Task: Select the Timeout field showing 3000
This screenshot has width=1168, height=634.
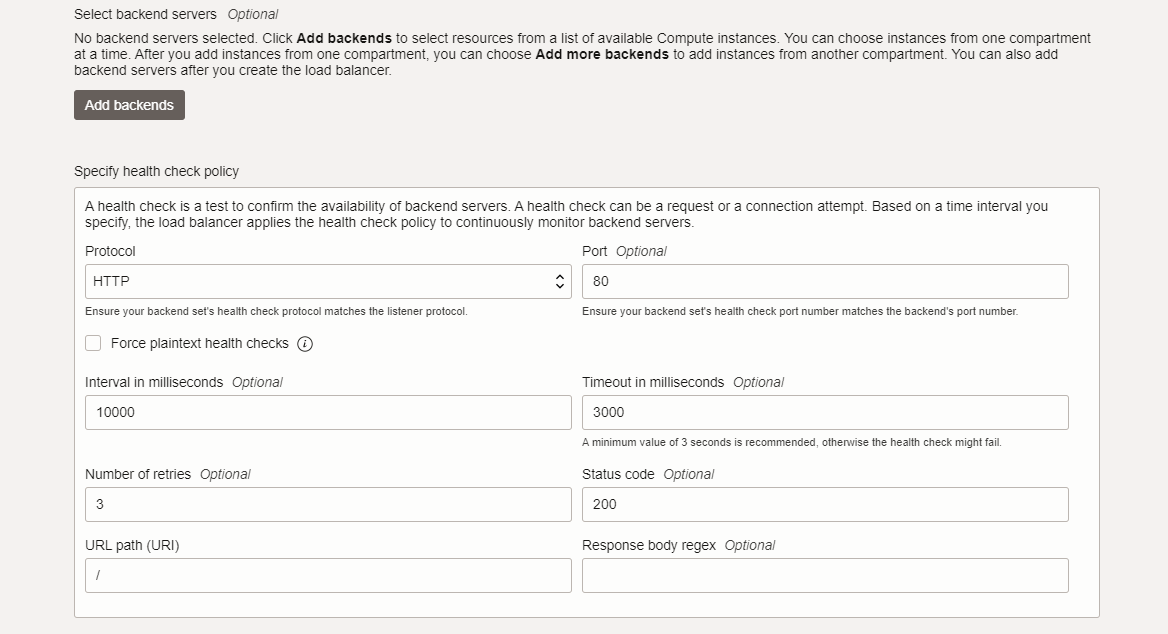Action: (x=823, y=412)
